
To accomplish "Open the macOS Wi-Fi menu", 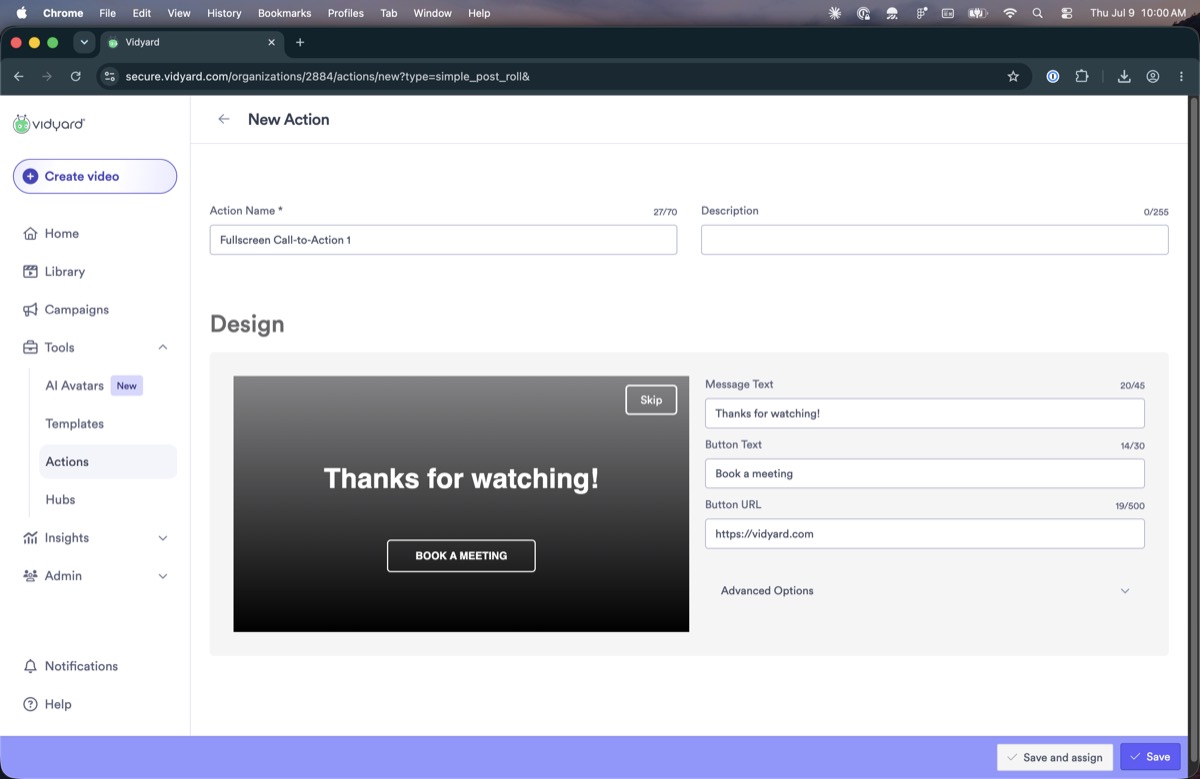I will [1010, 13].
